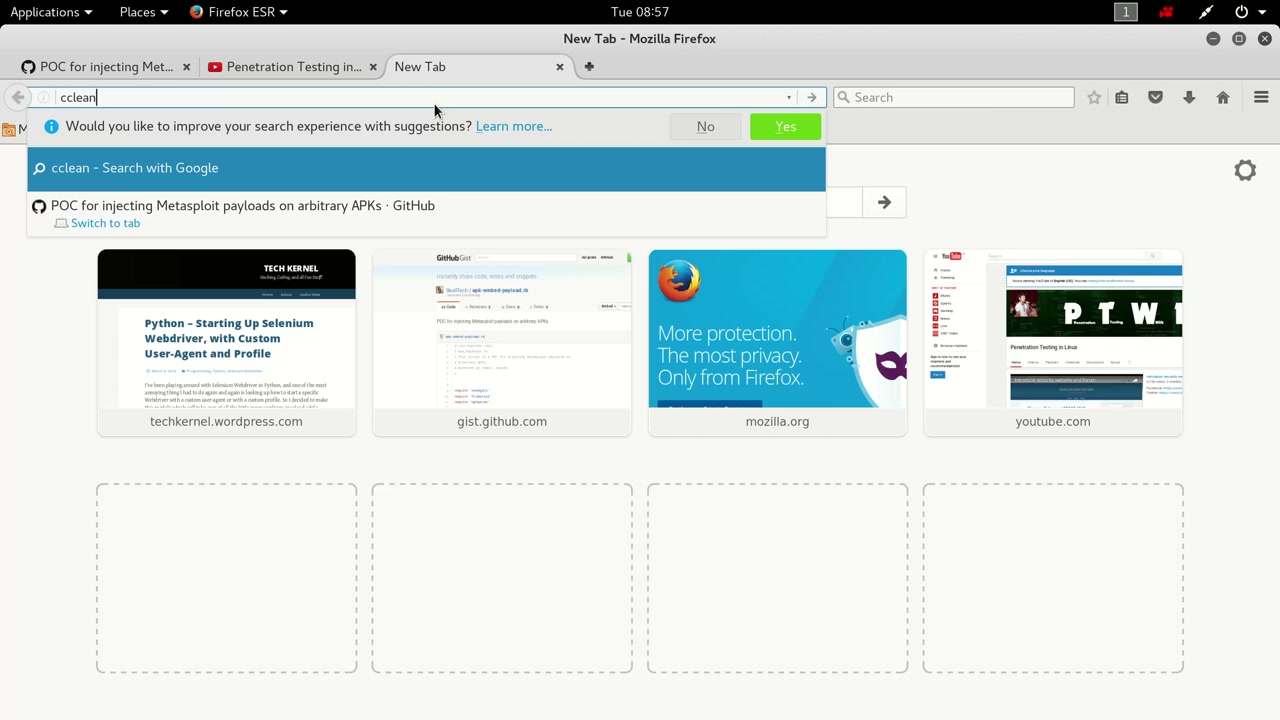
Task: Open the URL bar history dropdown arrow
Action: click(x=789, y=97)
